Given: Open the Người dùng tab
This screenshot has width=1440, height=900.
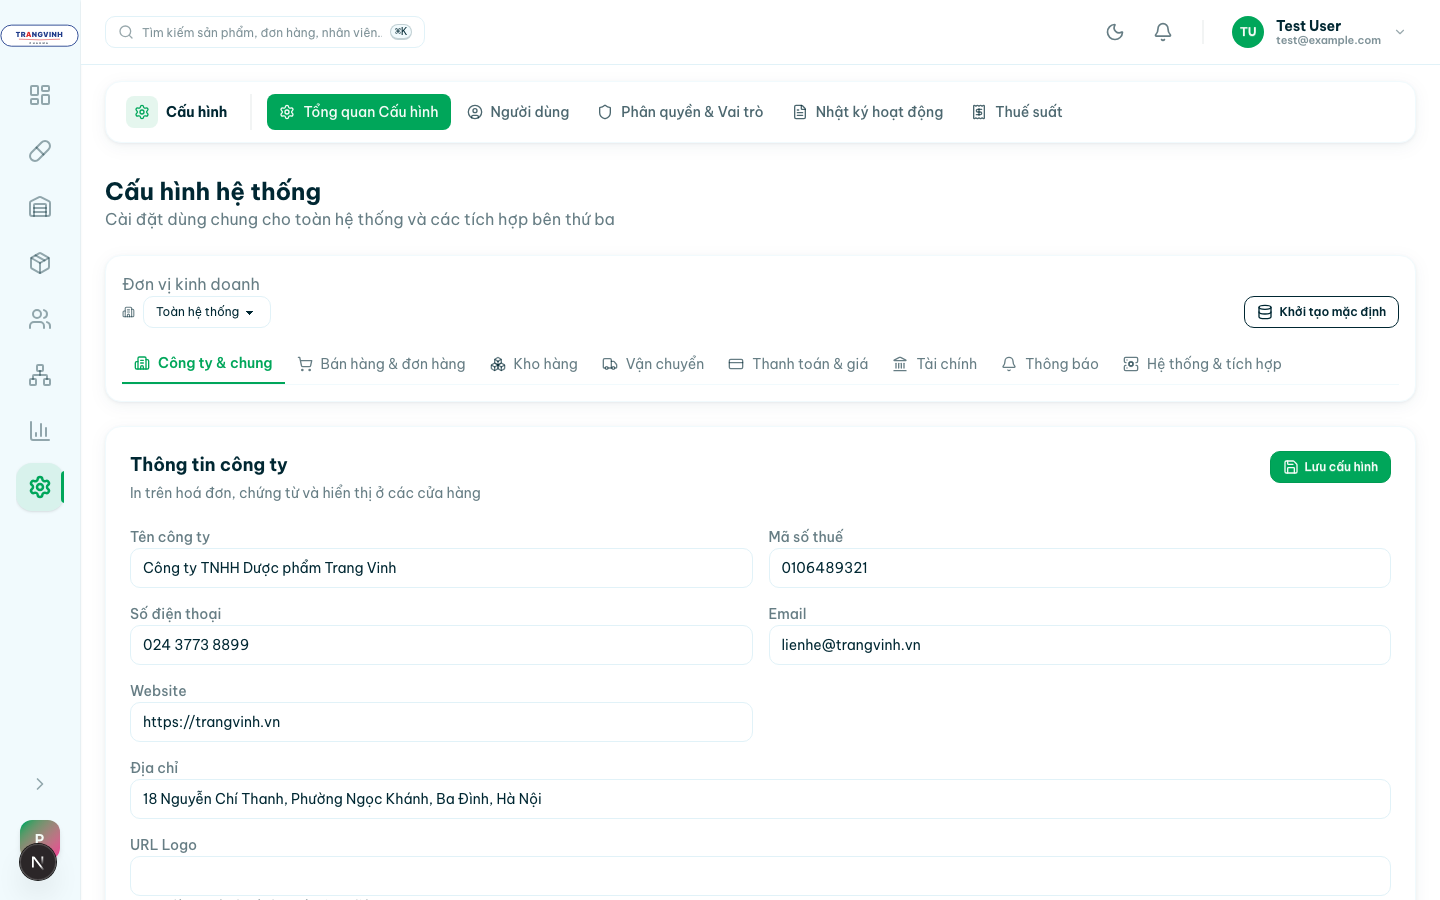Looking at the screenshot, I should (518, 112).
